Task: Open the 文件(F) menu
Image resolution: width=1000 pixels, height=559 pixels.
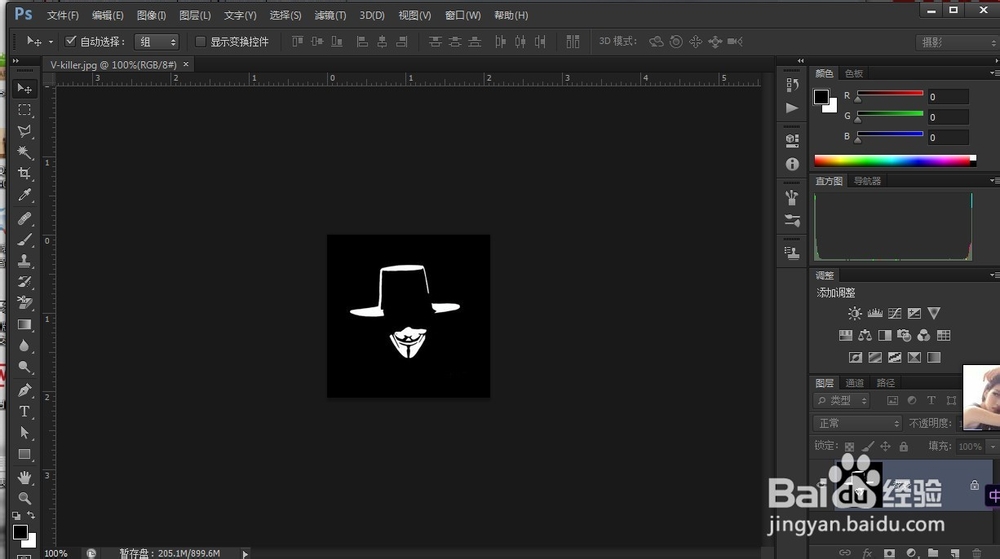Action: [62, 15]
